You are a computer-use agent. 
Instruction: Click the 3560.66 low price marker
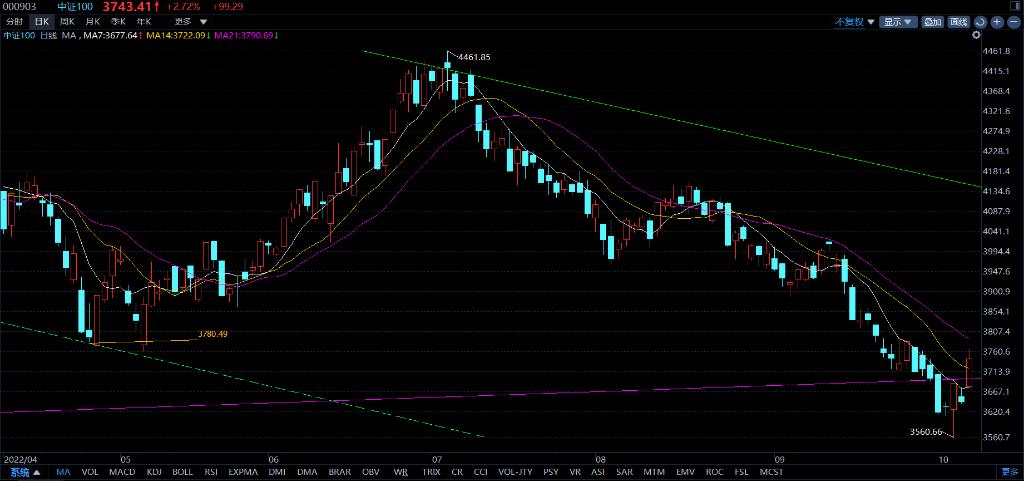[927, 432]
